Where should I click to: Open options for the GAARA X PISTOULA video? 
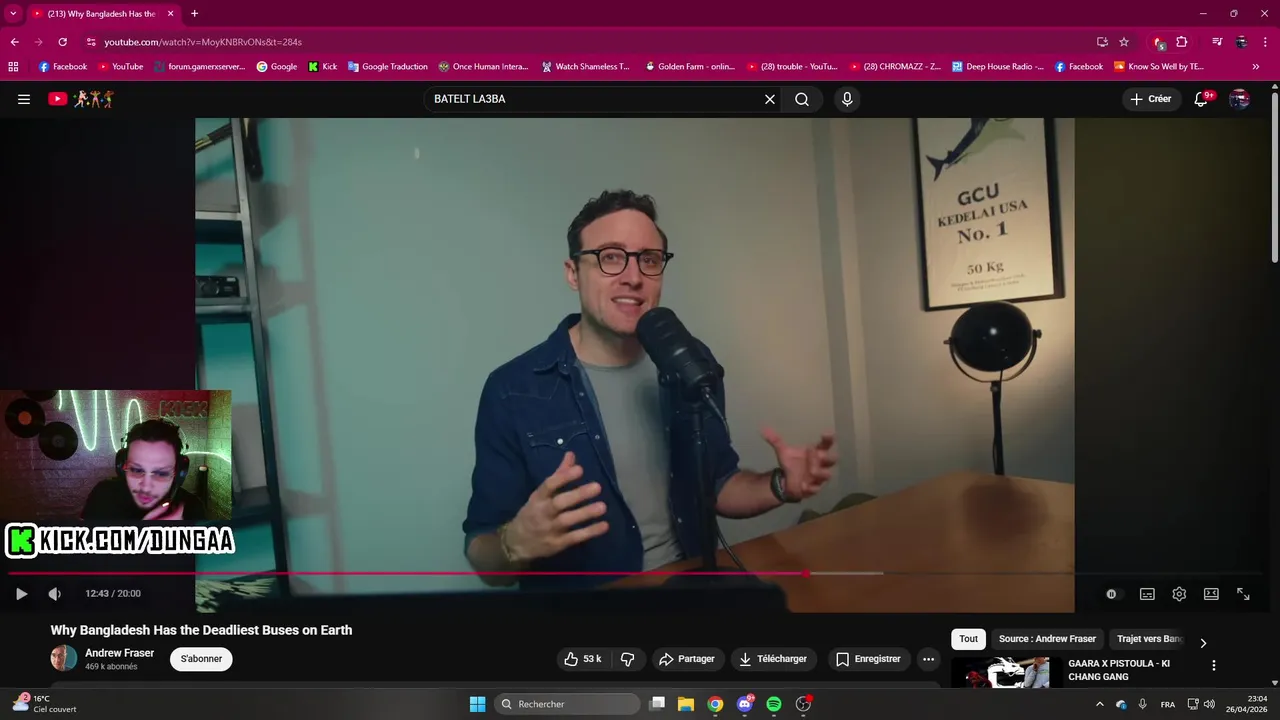1214,665
